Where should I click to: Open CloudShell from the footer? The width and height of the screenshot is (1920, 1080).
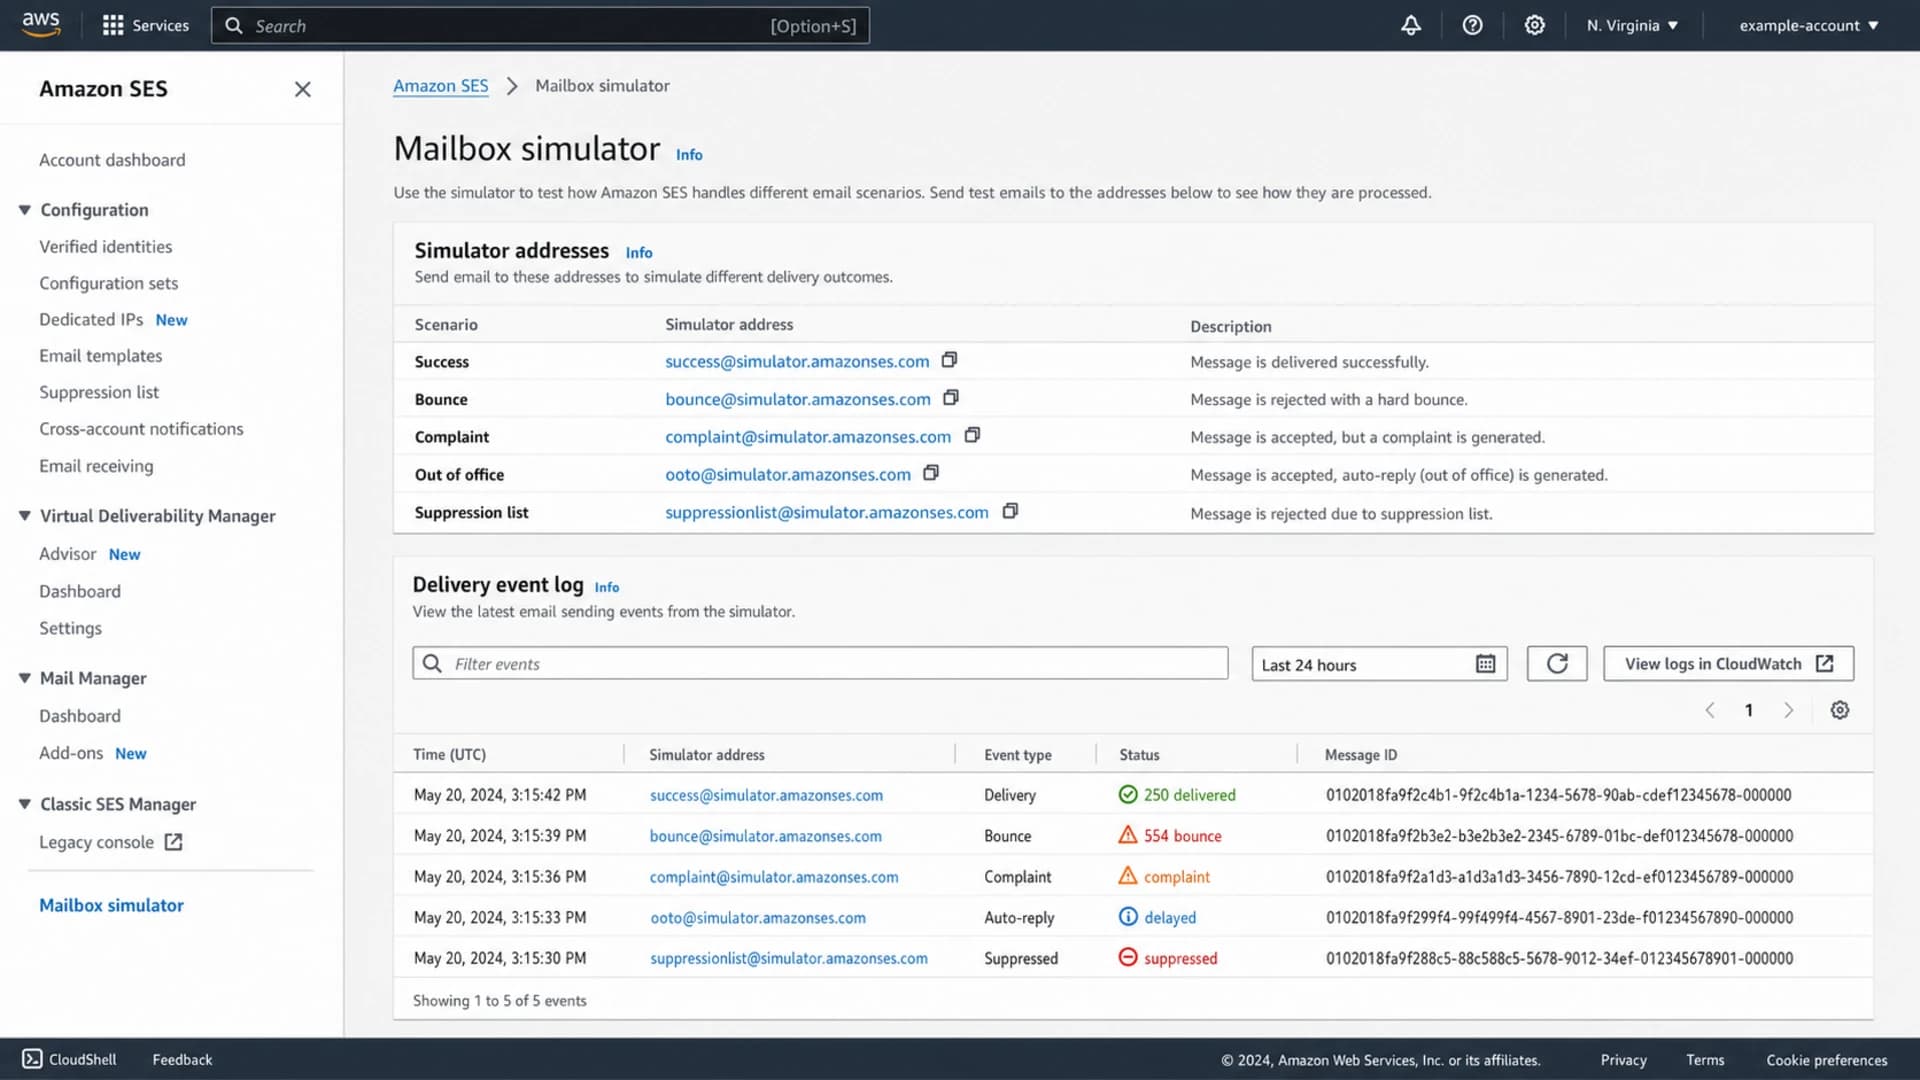point(69,1059)
